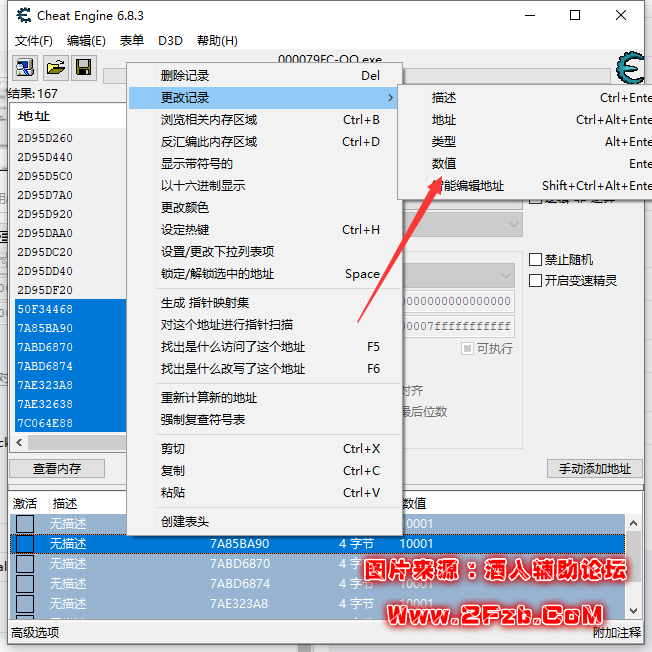
Task: Pick 地址 in the submenu
Action: 526,120
